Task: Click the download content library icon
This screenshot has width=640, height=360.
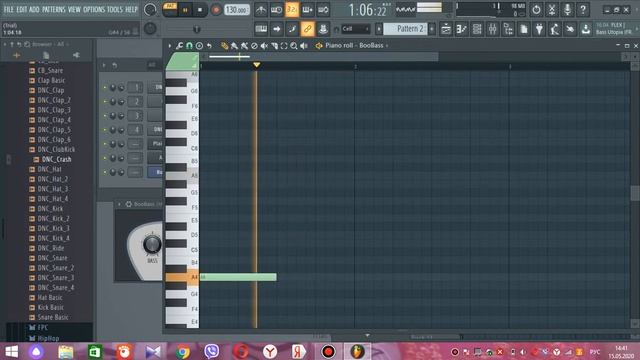Action: 586,29
